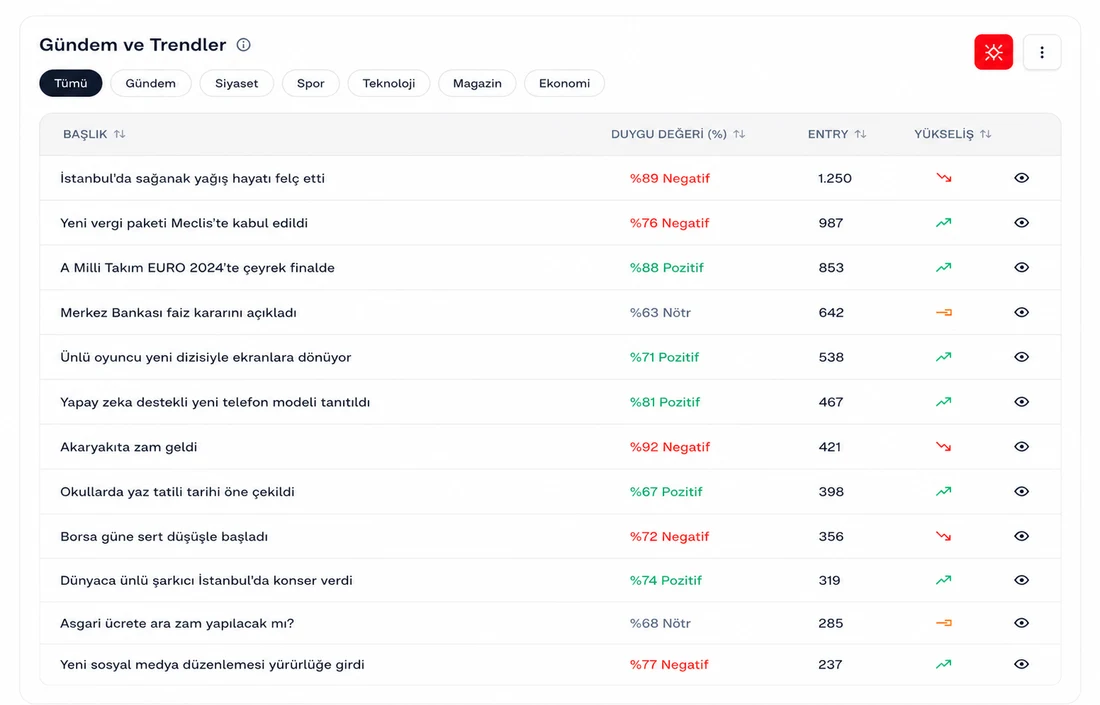Open 'Yapay zeka destekli yeni telefon' headline
The height and width of the screenshot is (705, 1100).
coord(215,402)
